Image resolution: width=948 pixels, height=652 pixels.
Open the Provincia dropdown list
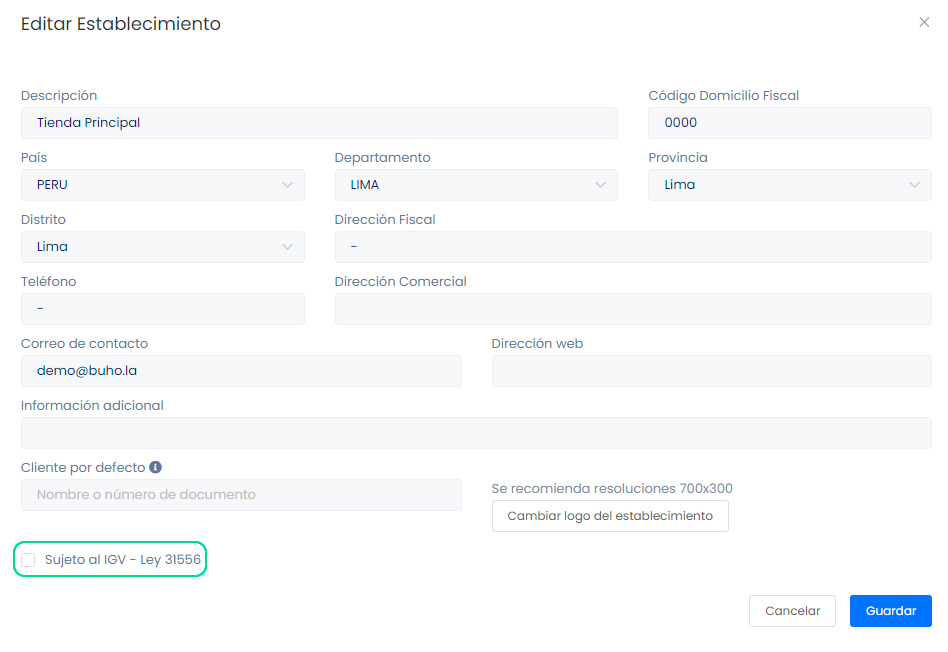[x=789, y=185]
